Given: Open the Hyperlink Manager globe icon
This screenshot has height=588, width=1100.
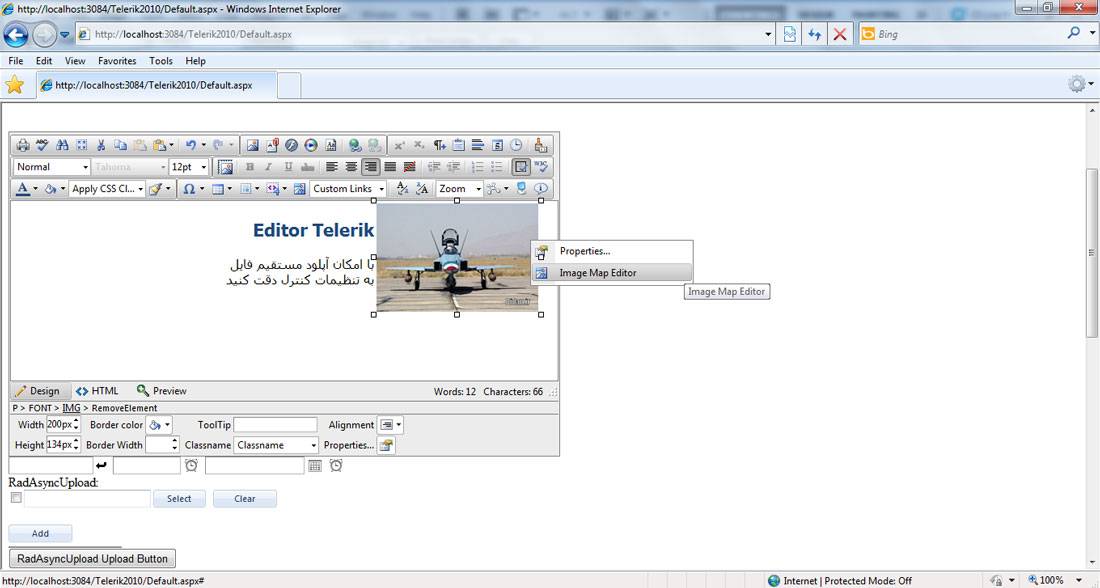Looking at the screenshot, I should click(355, 145).
